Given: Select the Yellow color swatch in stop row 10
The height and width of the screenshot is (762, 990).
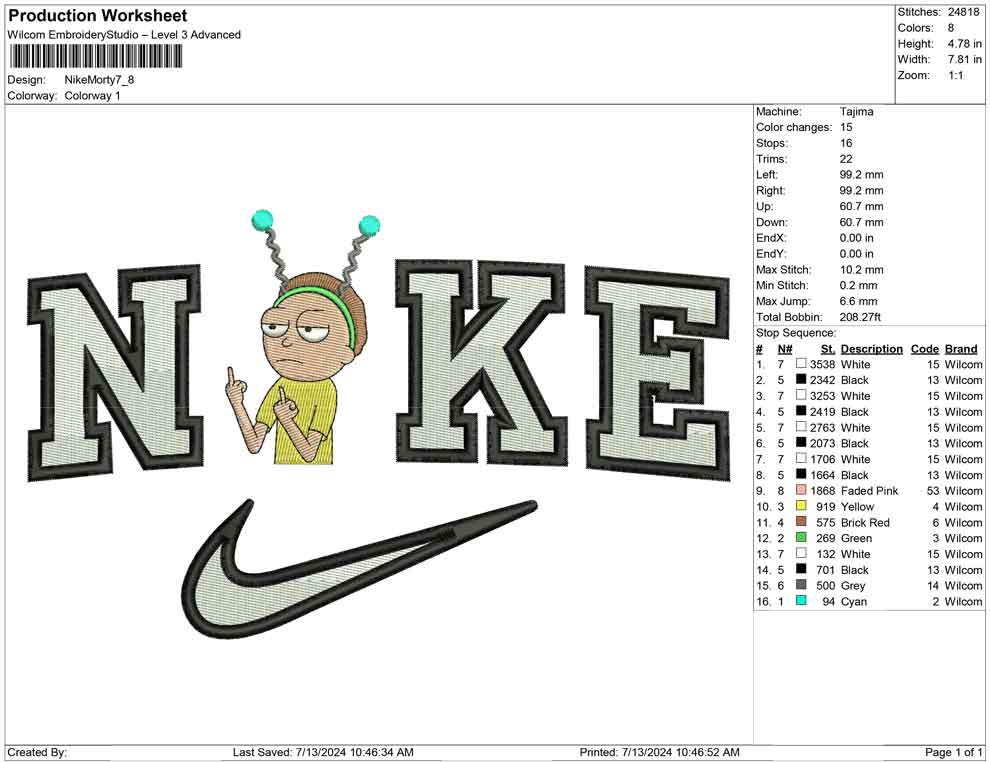Looking at the screenshot, I should pos(800,507).
